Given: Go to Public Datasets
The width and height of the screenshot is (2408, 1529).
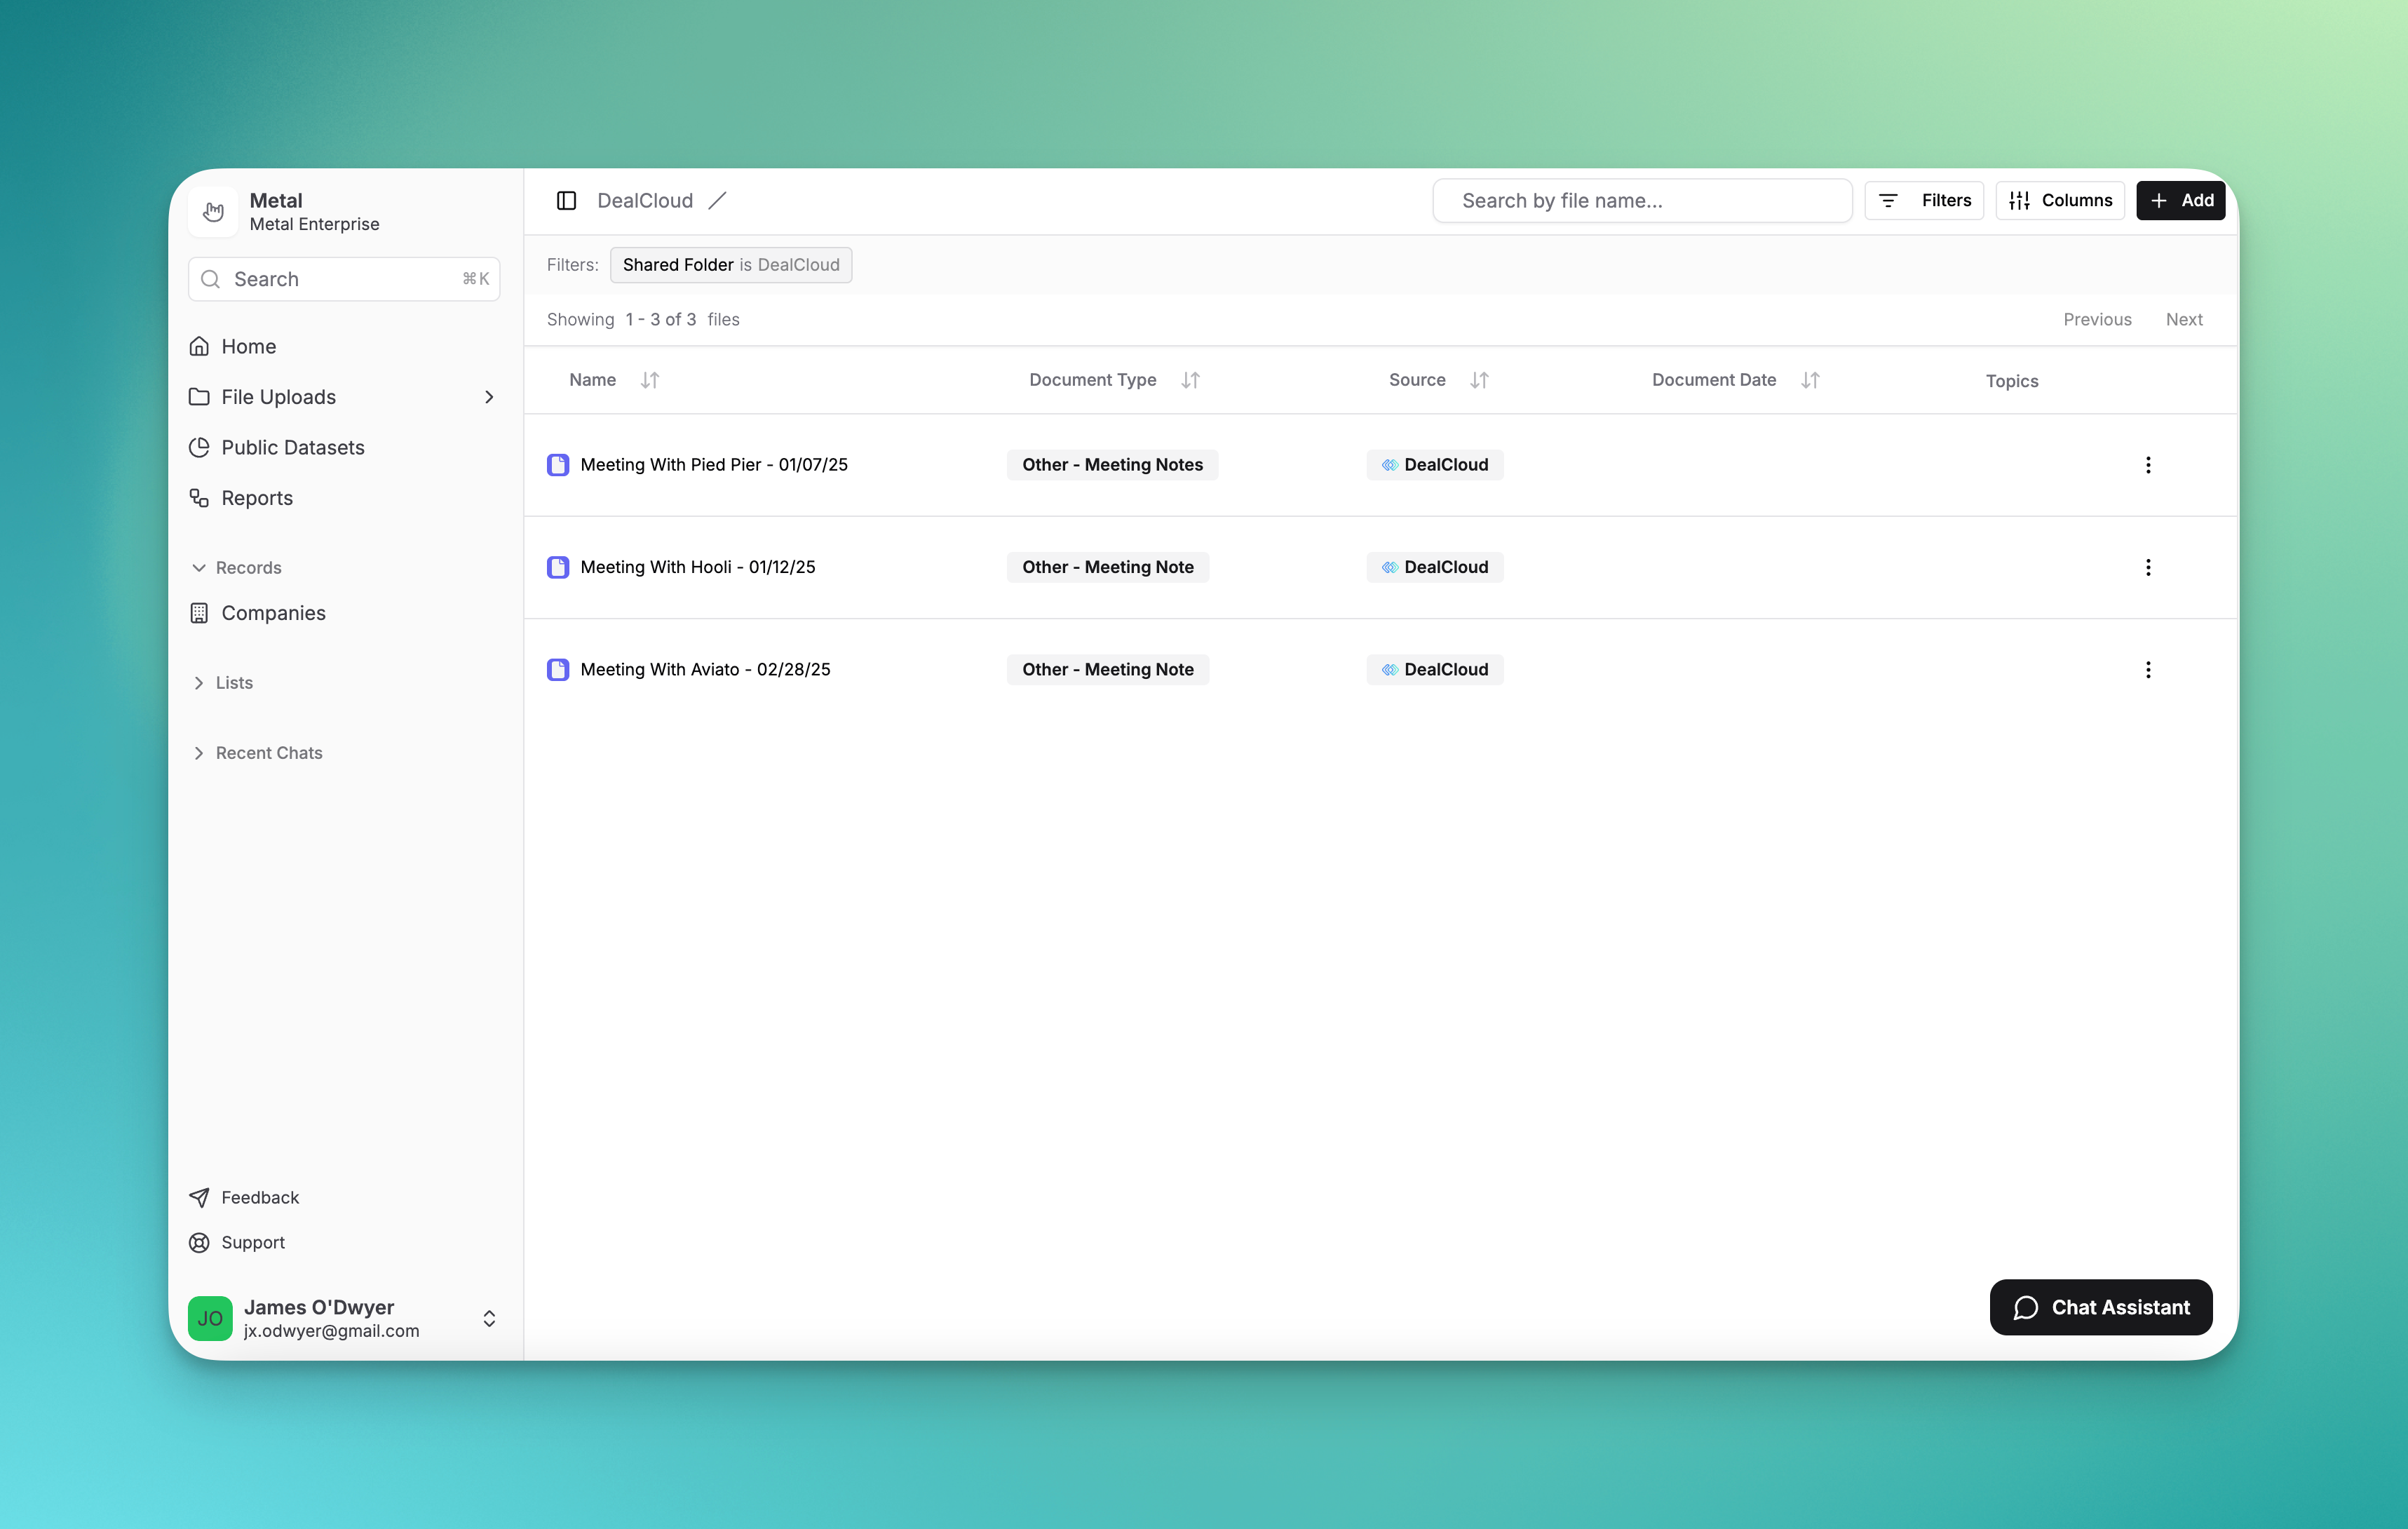Looking at the screenshot, I should point(292,447).
